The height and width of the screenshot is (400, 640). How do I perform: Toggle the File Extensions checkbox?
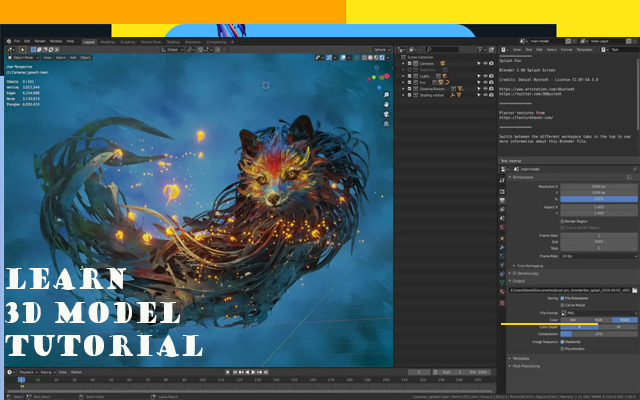[x=563, y=298]
